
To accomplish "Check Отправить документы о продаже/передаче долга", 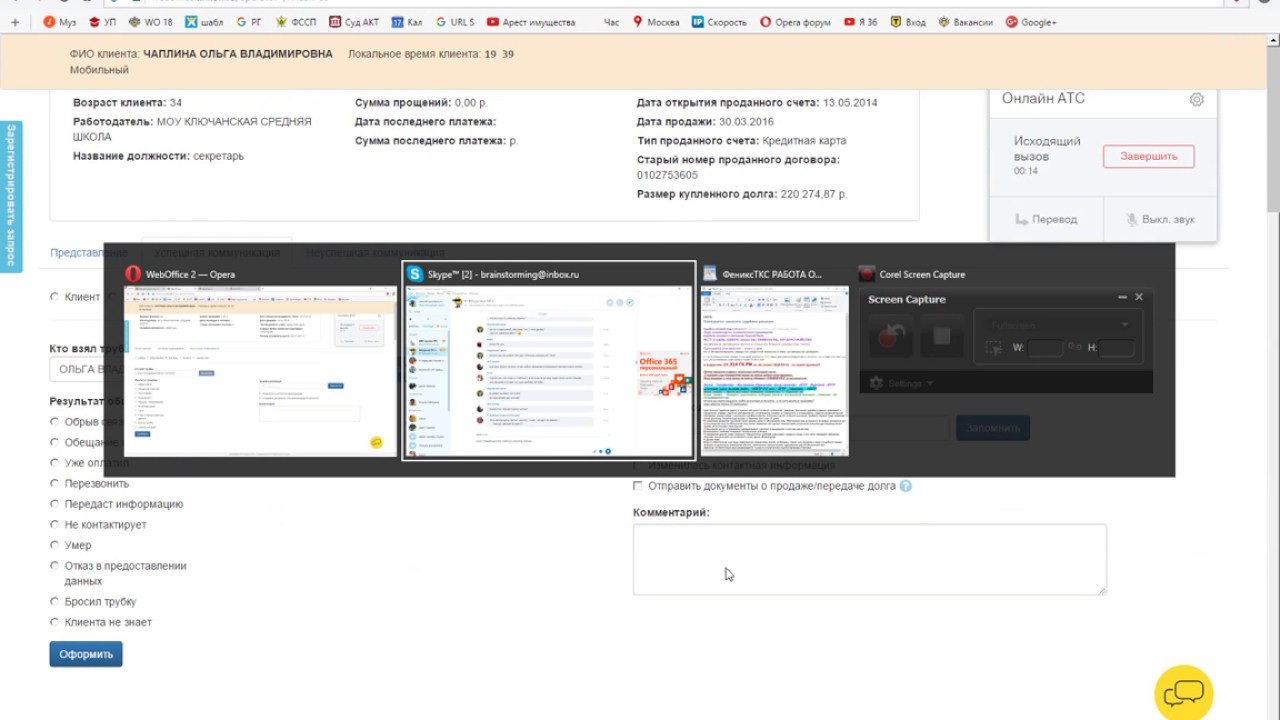I will (638, 486).
